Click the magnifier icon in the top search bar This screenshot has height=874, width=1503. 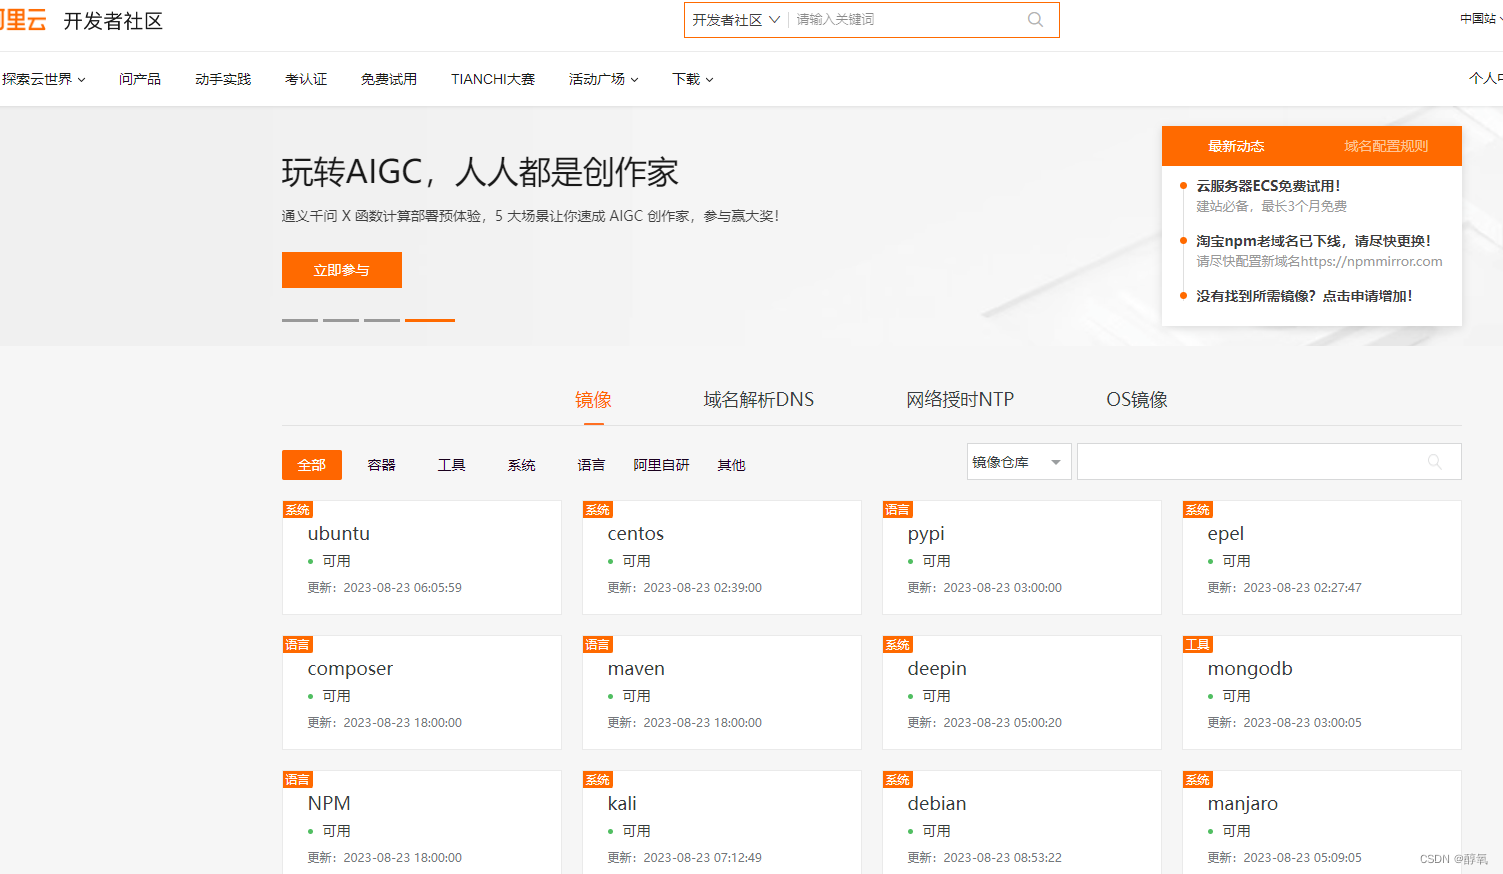pyautogui.click(x=1035, y=19)
